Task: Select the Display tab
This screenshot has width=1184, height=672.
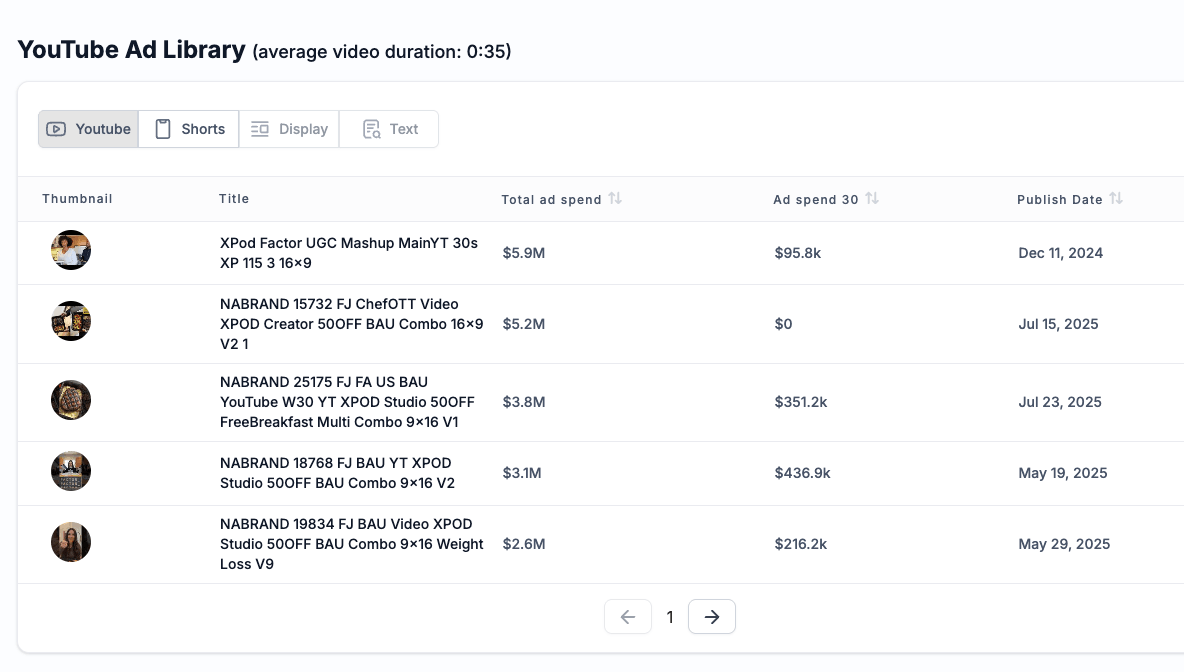Action: (x=289, y=129)
